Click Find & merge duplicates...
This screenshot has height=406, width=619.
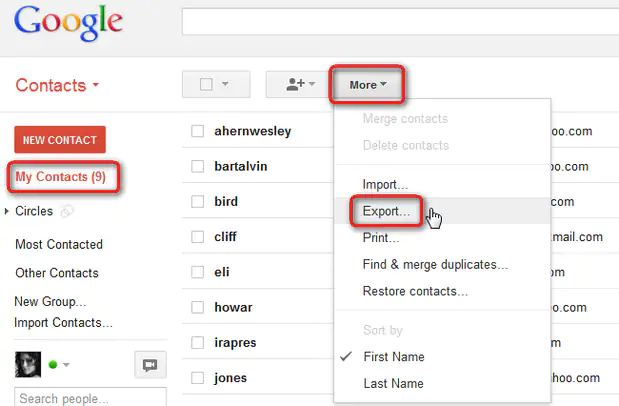tap(435, 265)
